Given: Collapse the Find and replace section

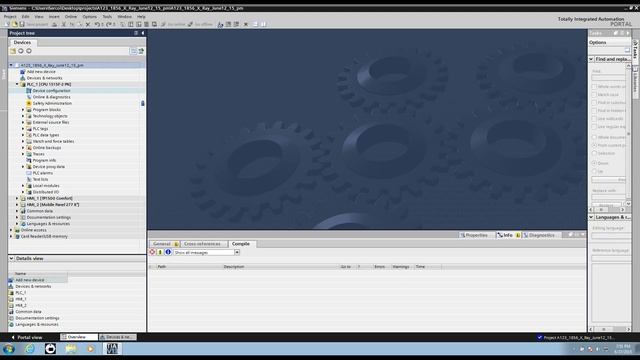Looking at the screenshot, I should 591,60.
